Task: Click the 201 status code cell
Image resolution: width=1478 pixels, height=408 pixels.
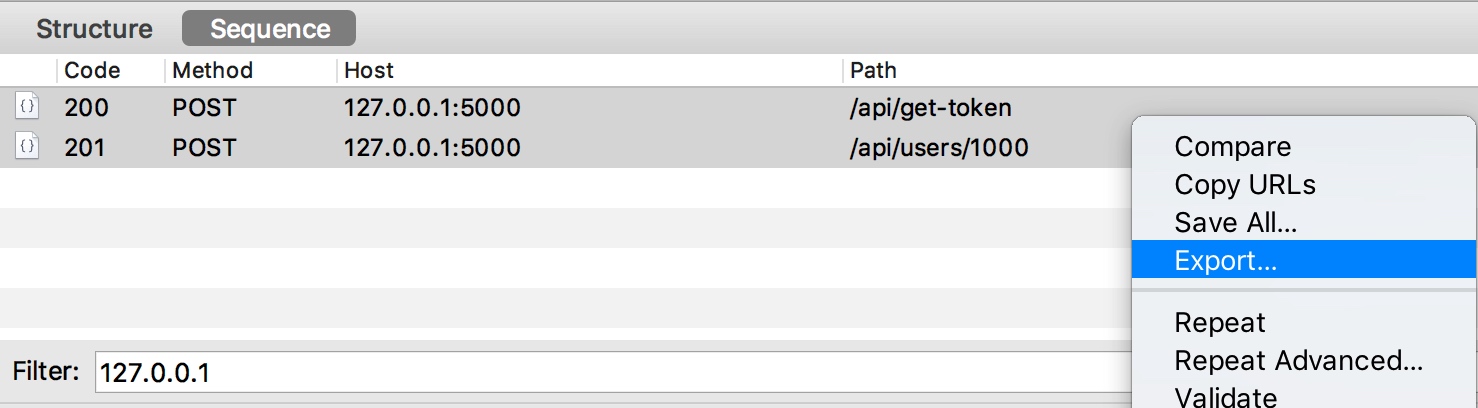Action: 87,147
